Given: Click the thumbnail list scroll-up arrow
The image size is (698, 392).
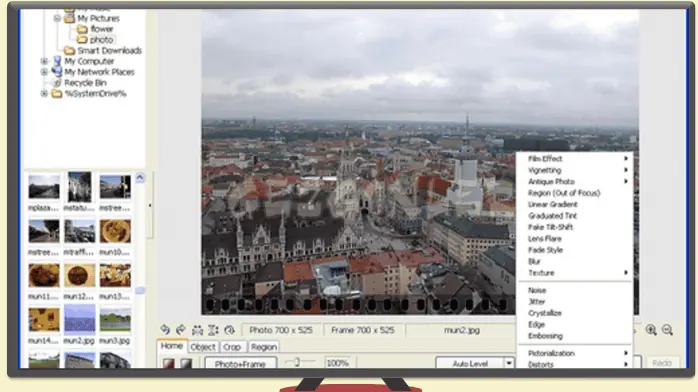Looking at the screenshot, I should [x=140, y=178].
